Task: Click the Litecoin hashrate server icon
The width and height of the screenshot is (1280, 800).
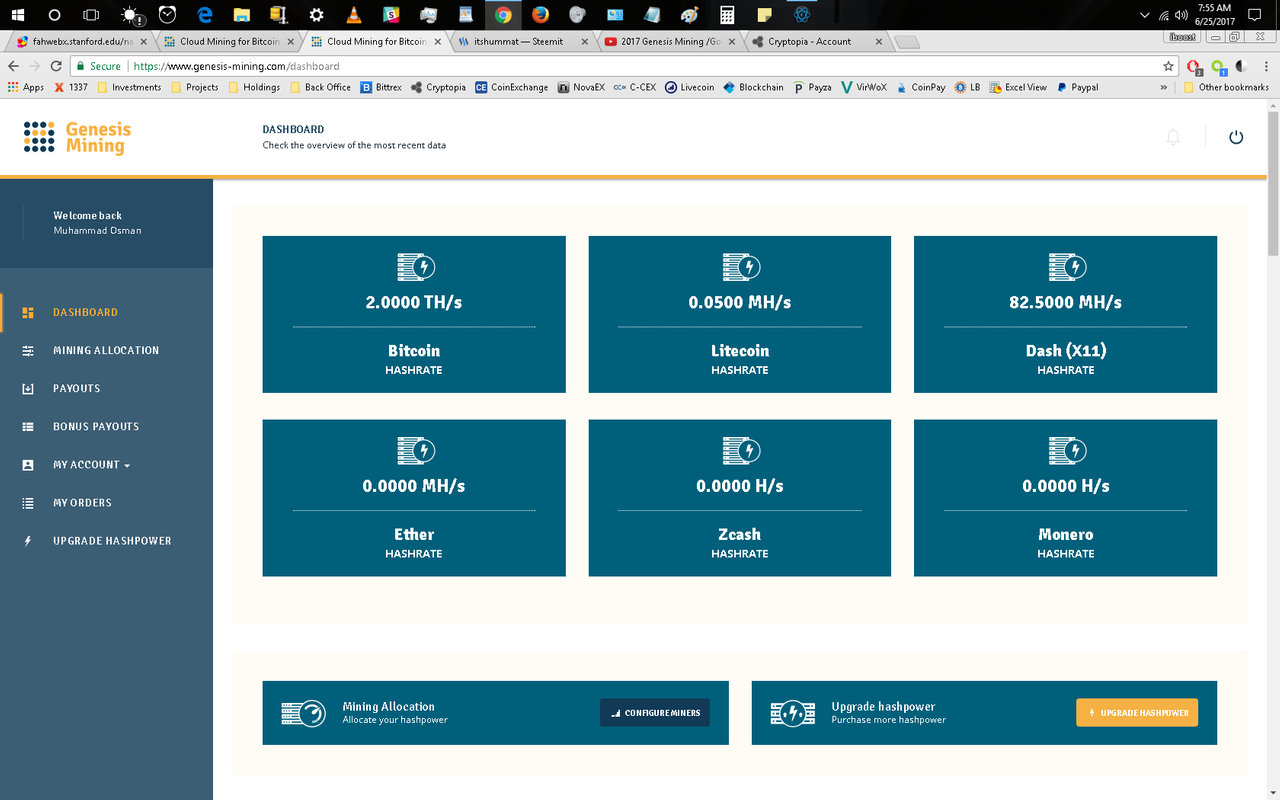Action: click(x=740, y=267)
